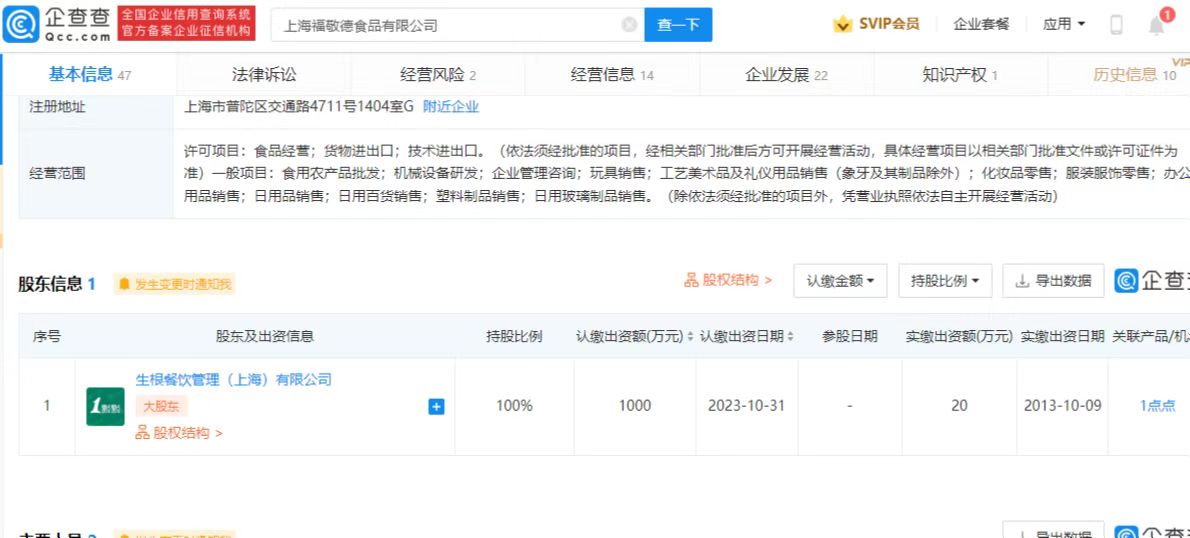Click the 2023-10-31 date cell

747,406
